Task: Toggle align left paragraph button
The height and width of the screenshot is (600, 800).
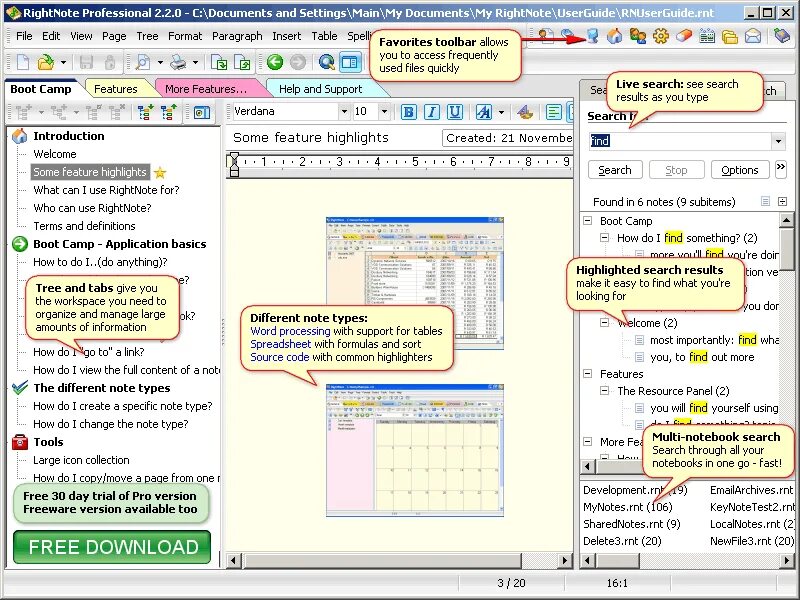Action: (x=554, y=112)
